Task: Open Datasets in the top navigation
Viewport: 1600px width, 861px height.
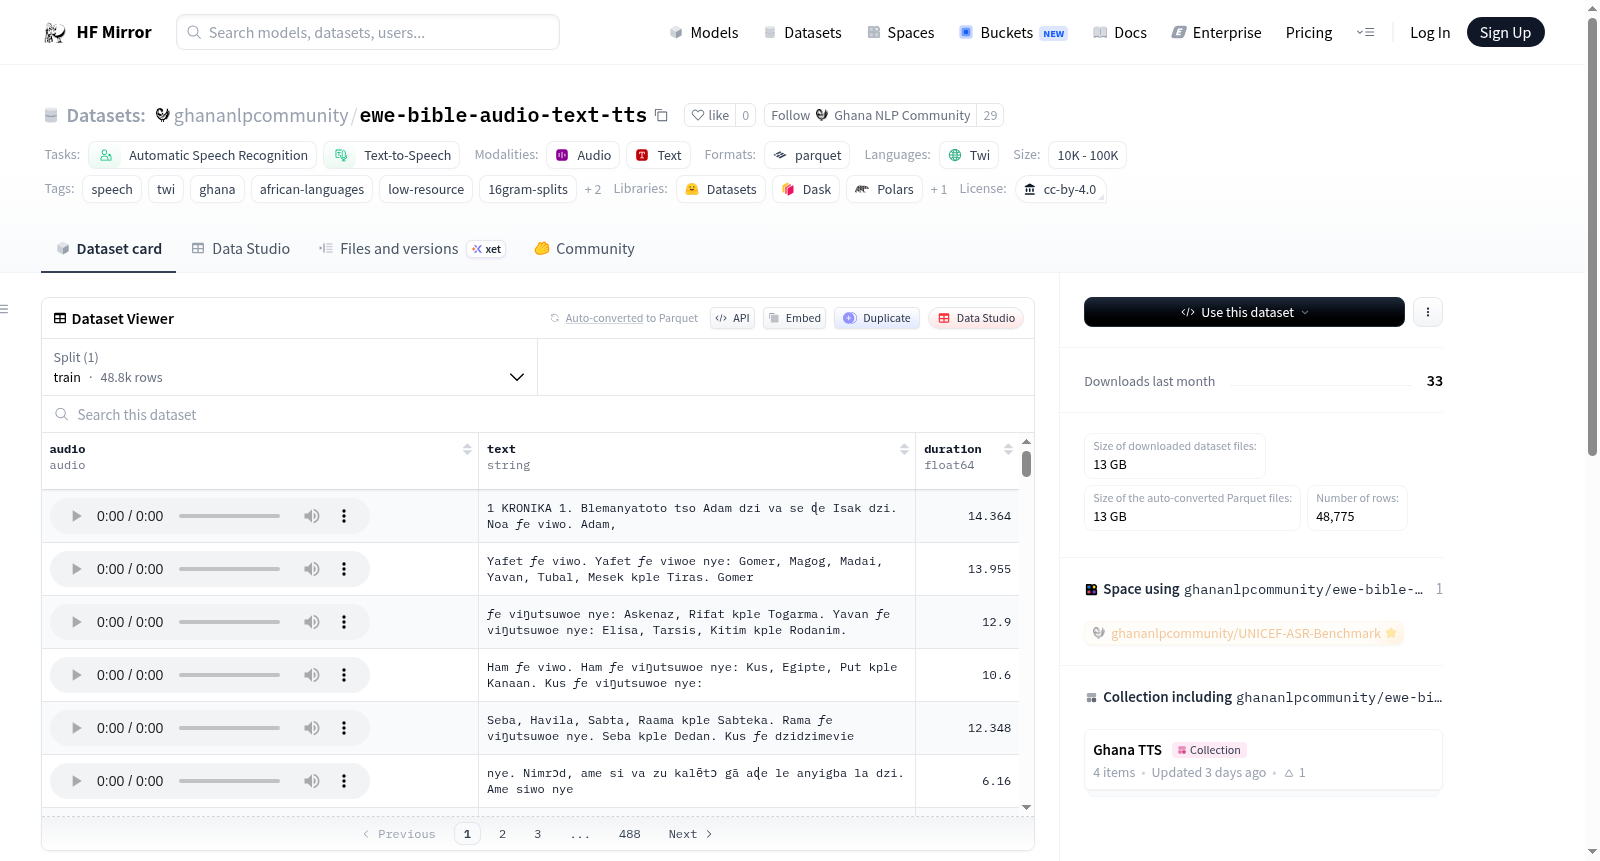Action: (802, 32)
